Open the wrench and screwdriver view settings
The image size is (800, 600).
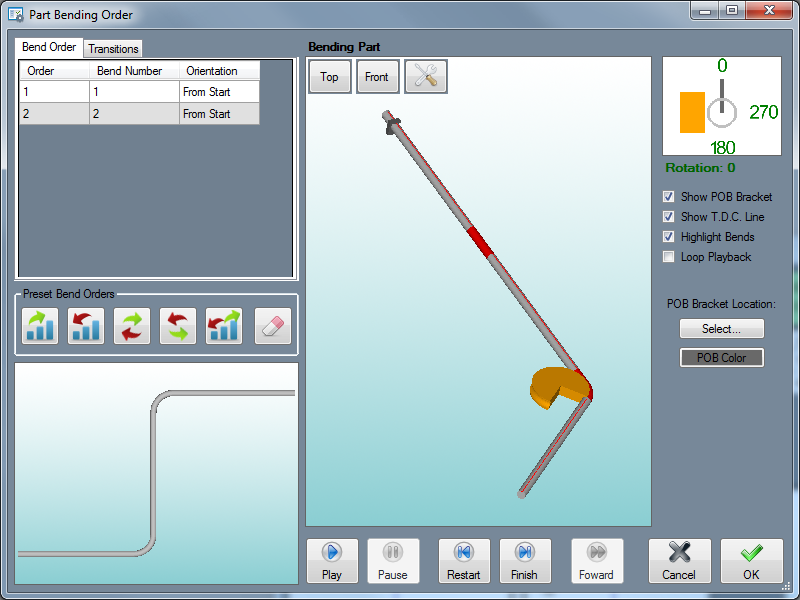[x=426, y=77]
